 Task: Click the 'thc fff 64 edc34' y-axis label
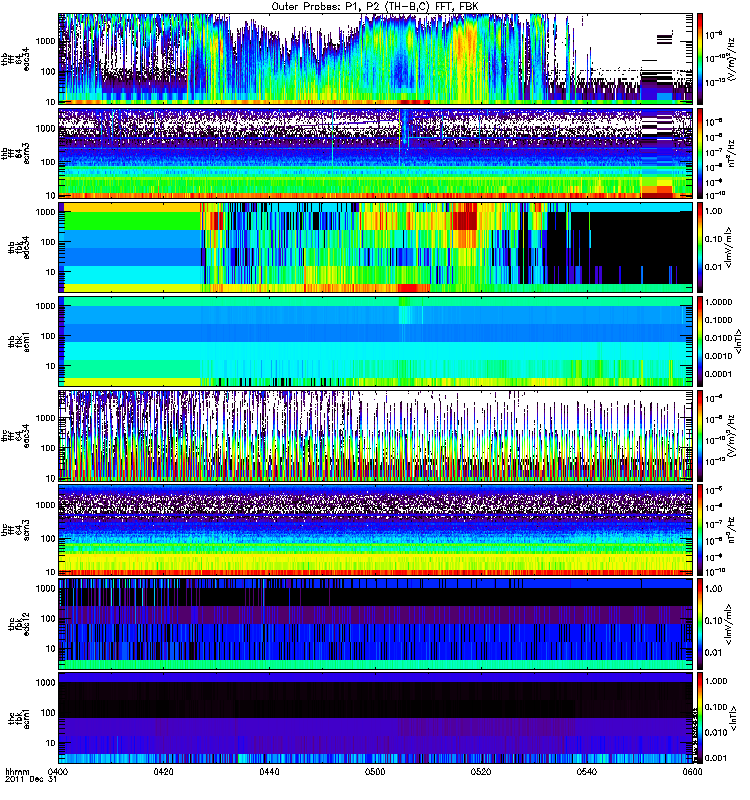point(15,436)
